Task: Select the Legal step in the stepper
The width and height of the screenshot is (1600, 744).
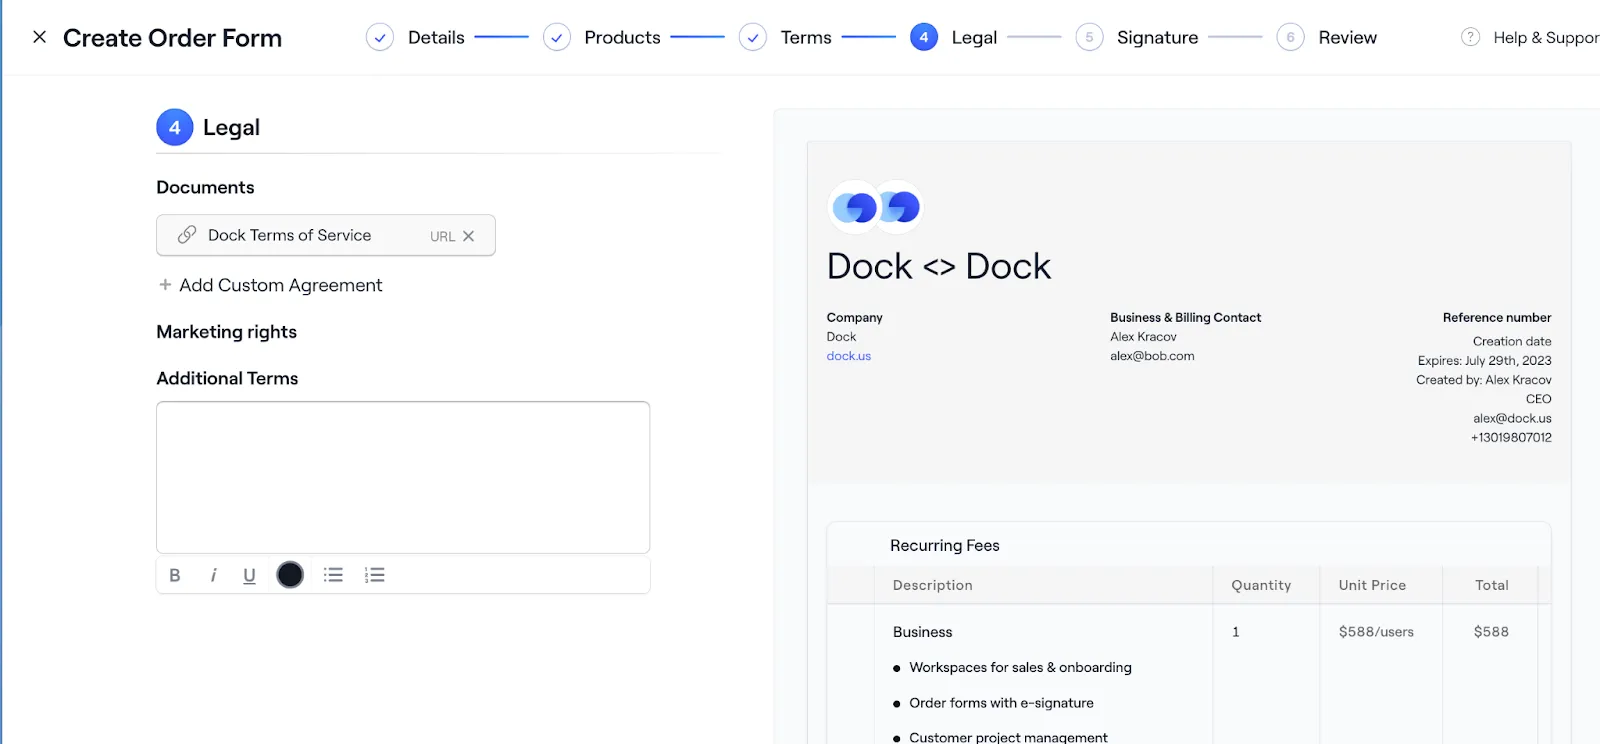Action: [974, 37]
